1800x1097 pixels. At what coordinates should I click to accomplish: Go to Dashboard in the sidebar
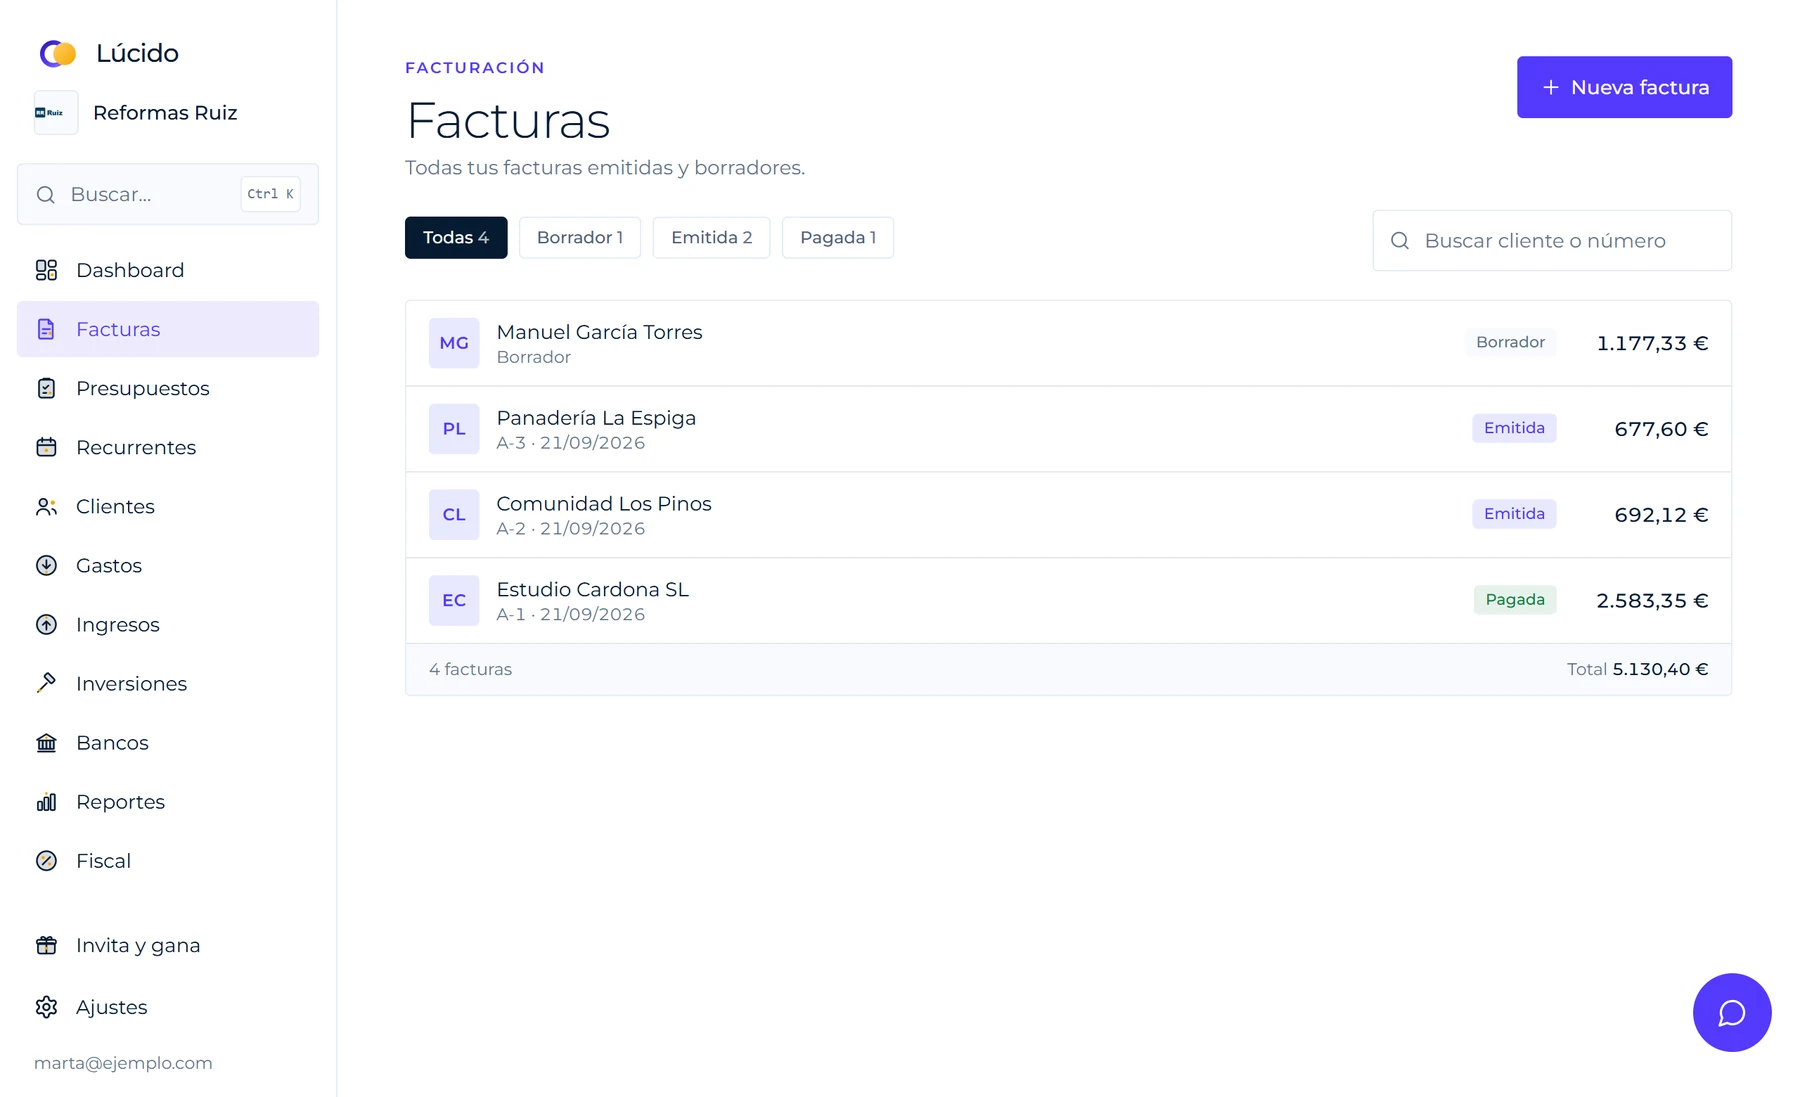click(x=168, y=270)
